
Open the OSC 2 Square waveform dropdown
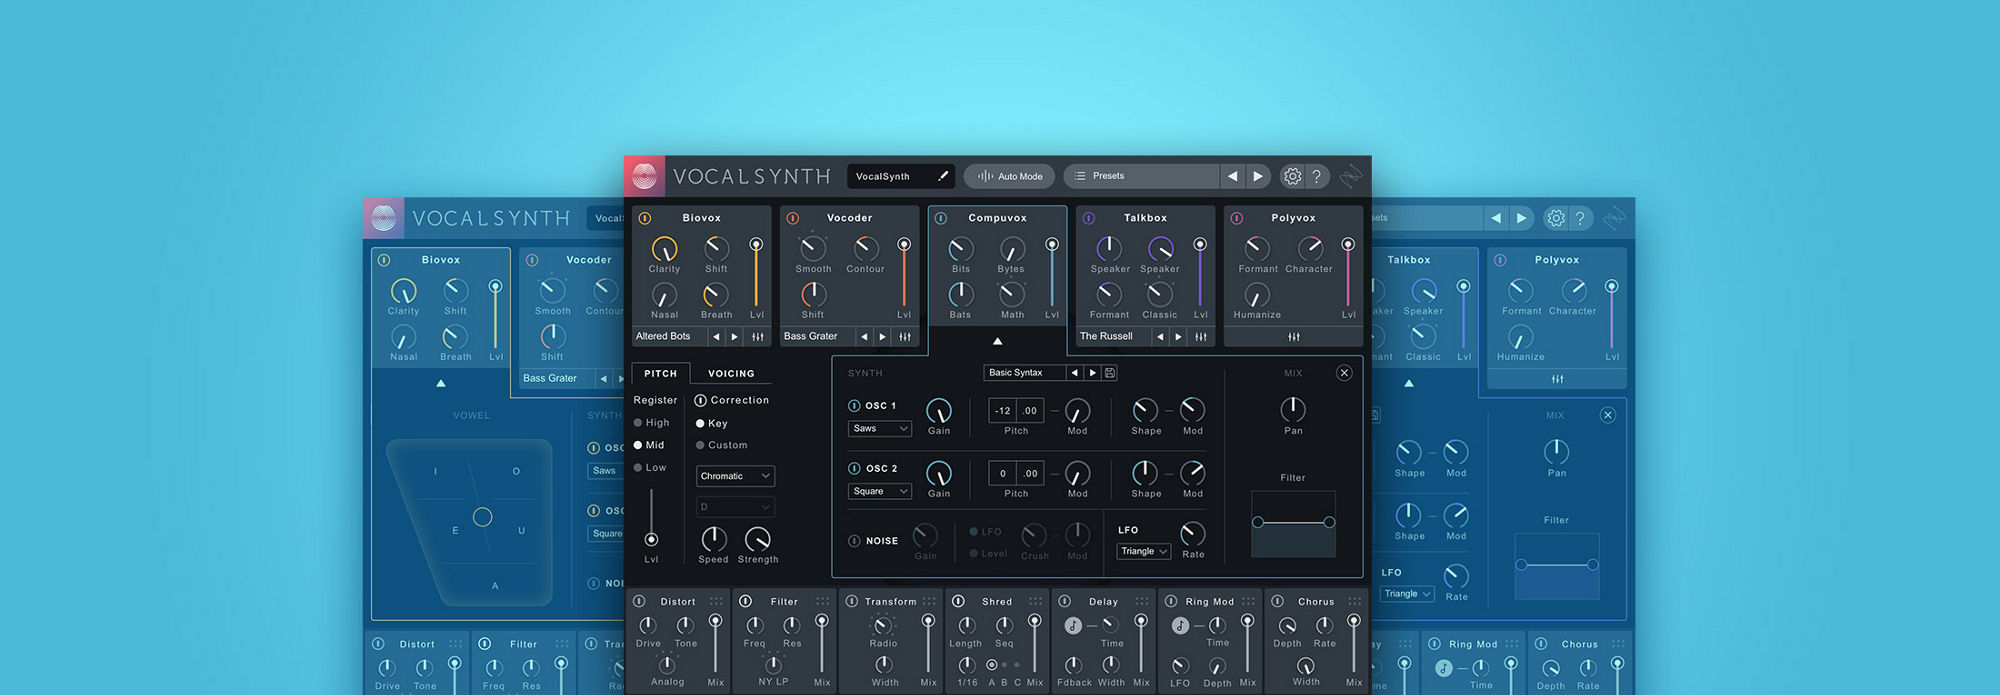coord(879,492)
